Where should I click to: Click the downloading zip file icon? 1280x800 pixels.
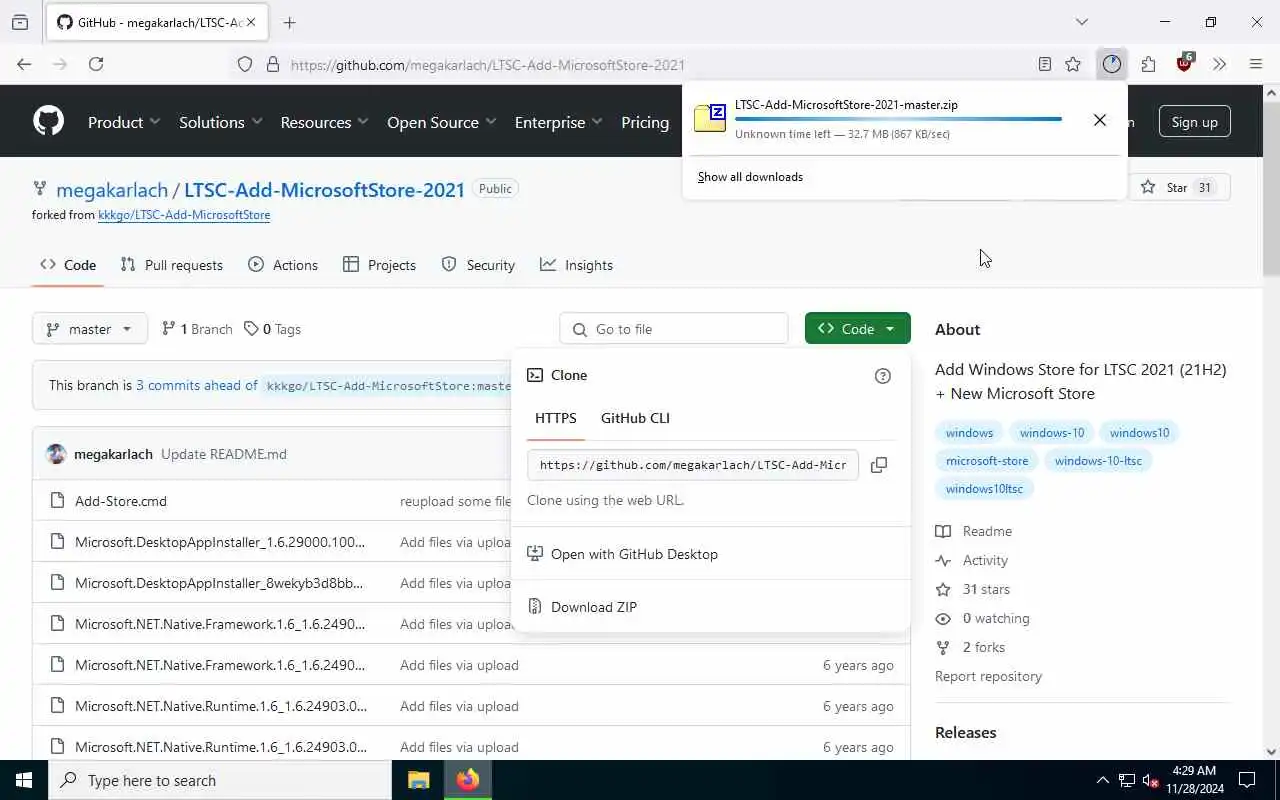click(710, 117)
